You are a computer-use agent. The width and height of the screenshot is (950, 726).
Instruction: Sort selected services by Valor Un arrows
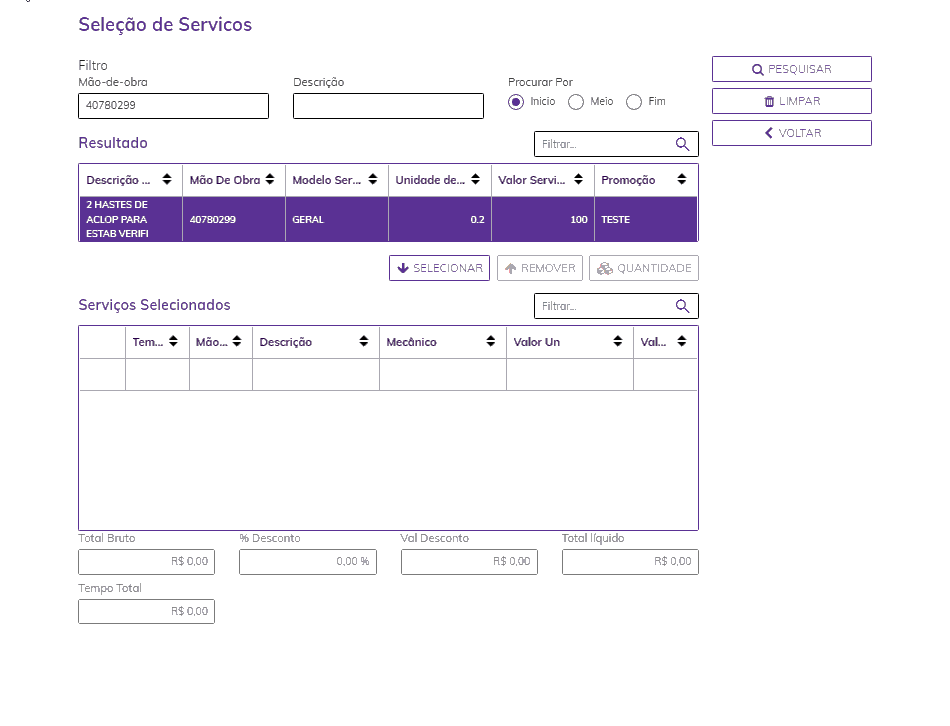pyautogui.click(x=617, y=341)
